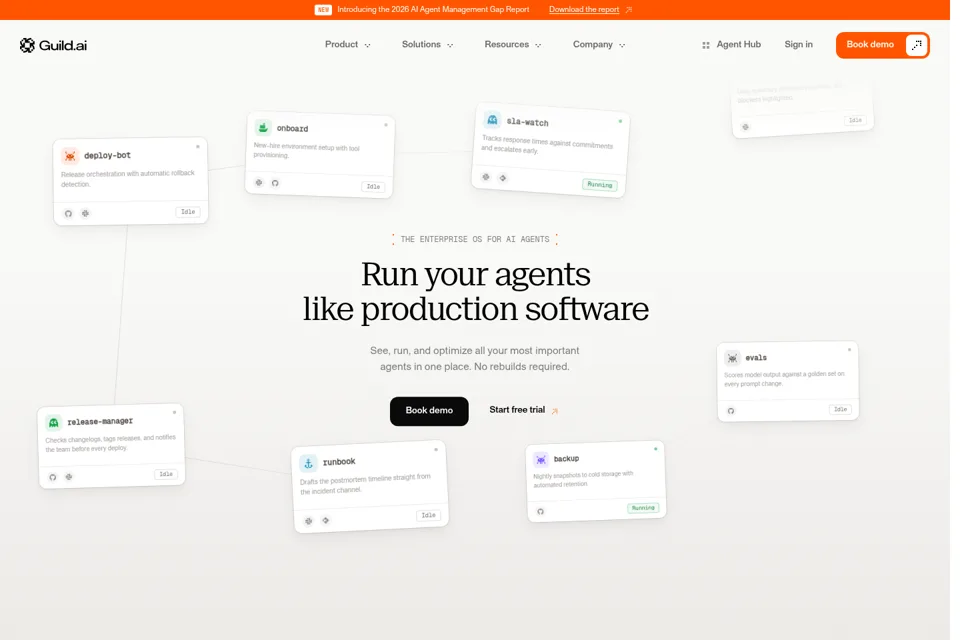Click the Idle status on runbook card
The width and height of the screenshot is (960, 640).
coord(429,515)
